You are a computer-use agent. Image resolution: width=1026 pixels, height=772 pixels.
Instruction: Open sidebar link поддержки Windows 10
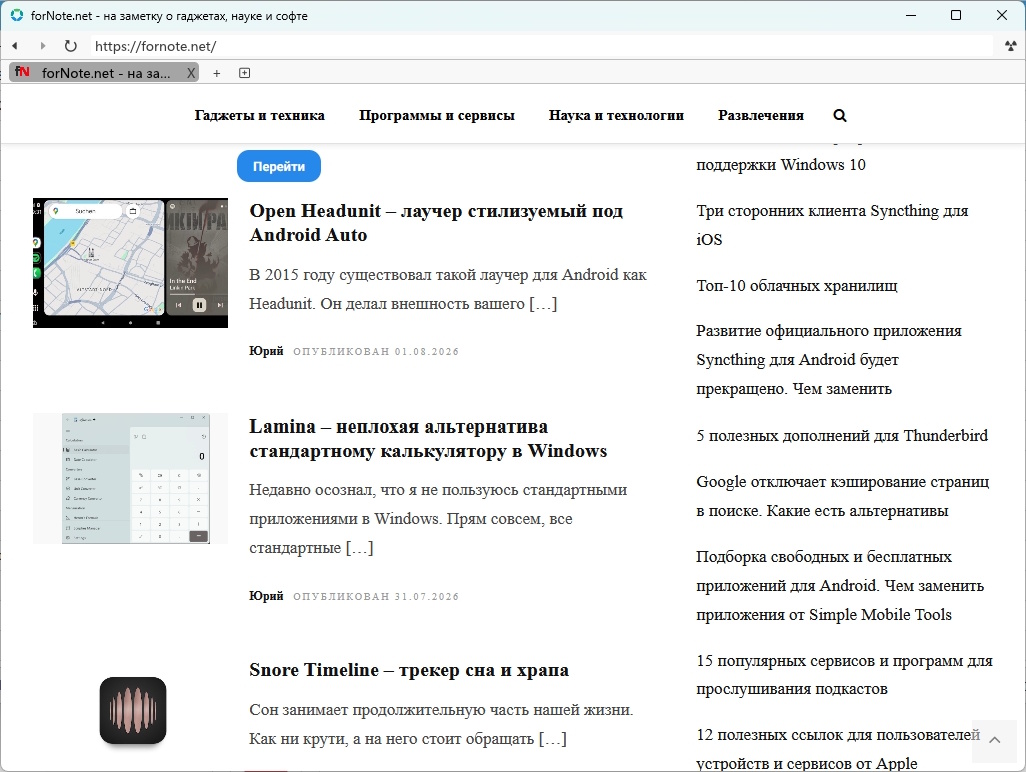pyautogui.click(x=781, y=165)
